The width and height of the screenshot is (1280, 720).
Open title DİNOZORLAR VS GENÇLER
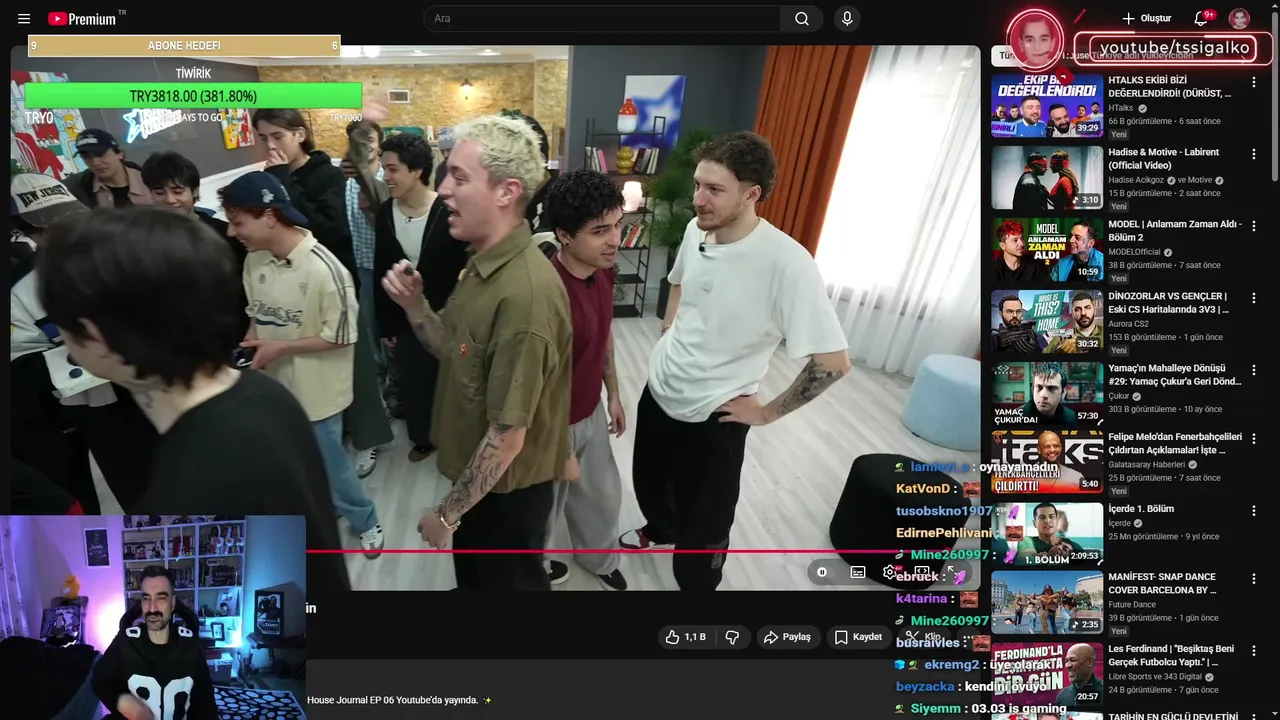[1168, 303]
